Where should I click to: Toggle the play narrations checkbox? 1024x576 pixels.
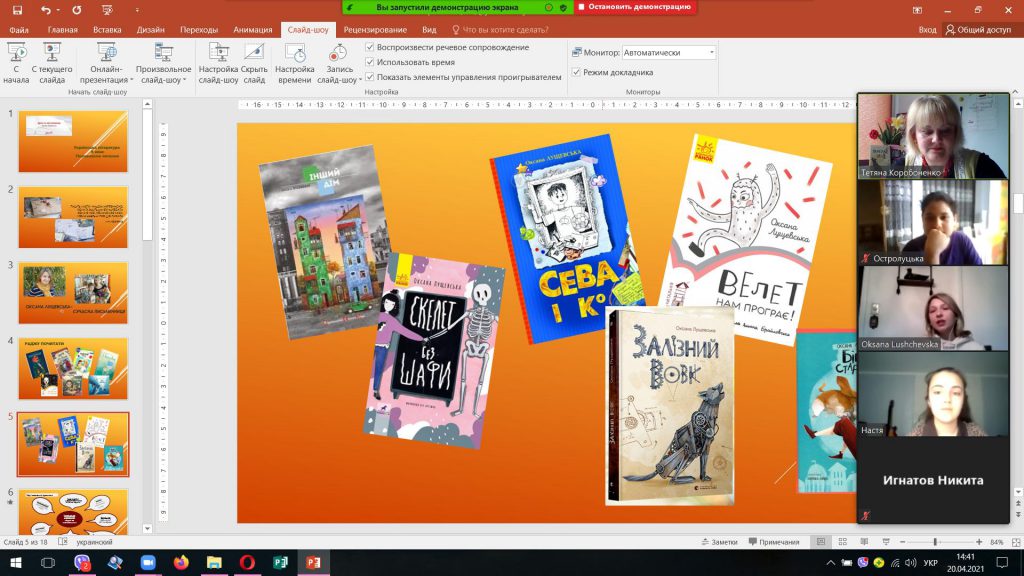tap(371, 47)
